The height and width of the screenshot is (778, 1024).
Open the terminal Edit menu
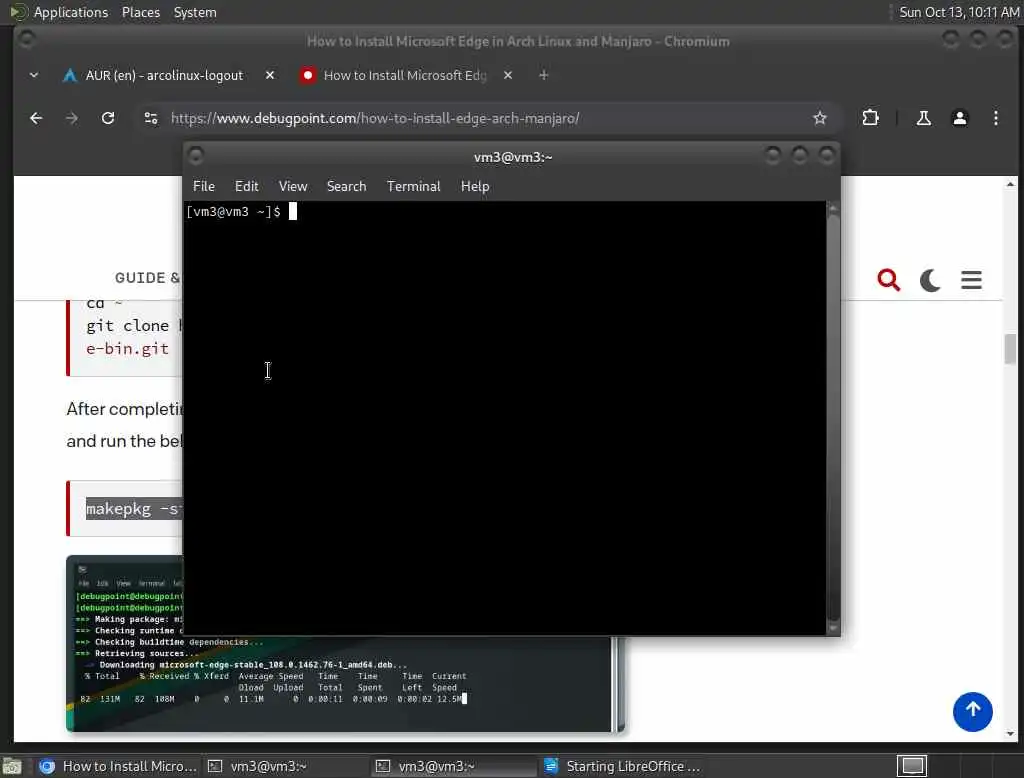[x=246, y=186]
